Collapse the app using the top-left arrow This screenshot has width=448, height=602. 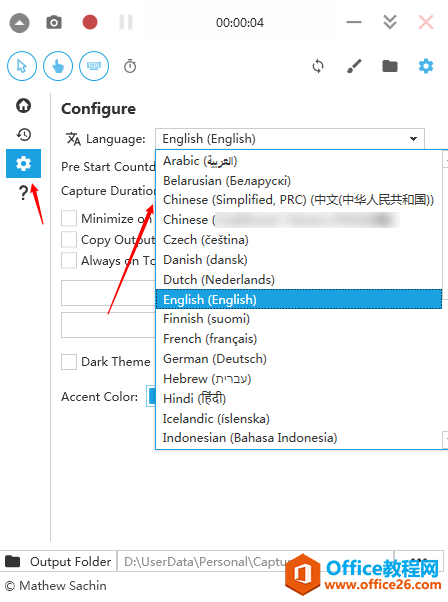19,23
